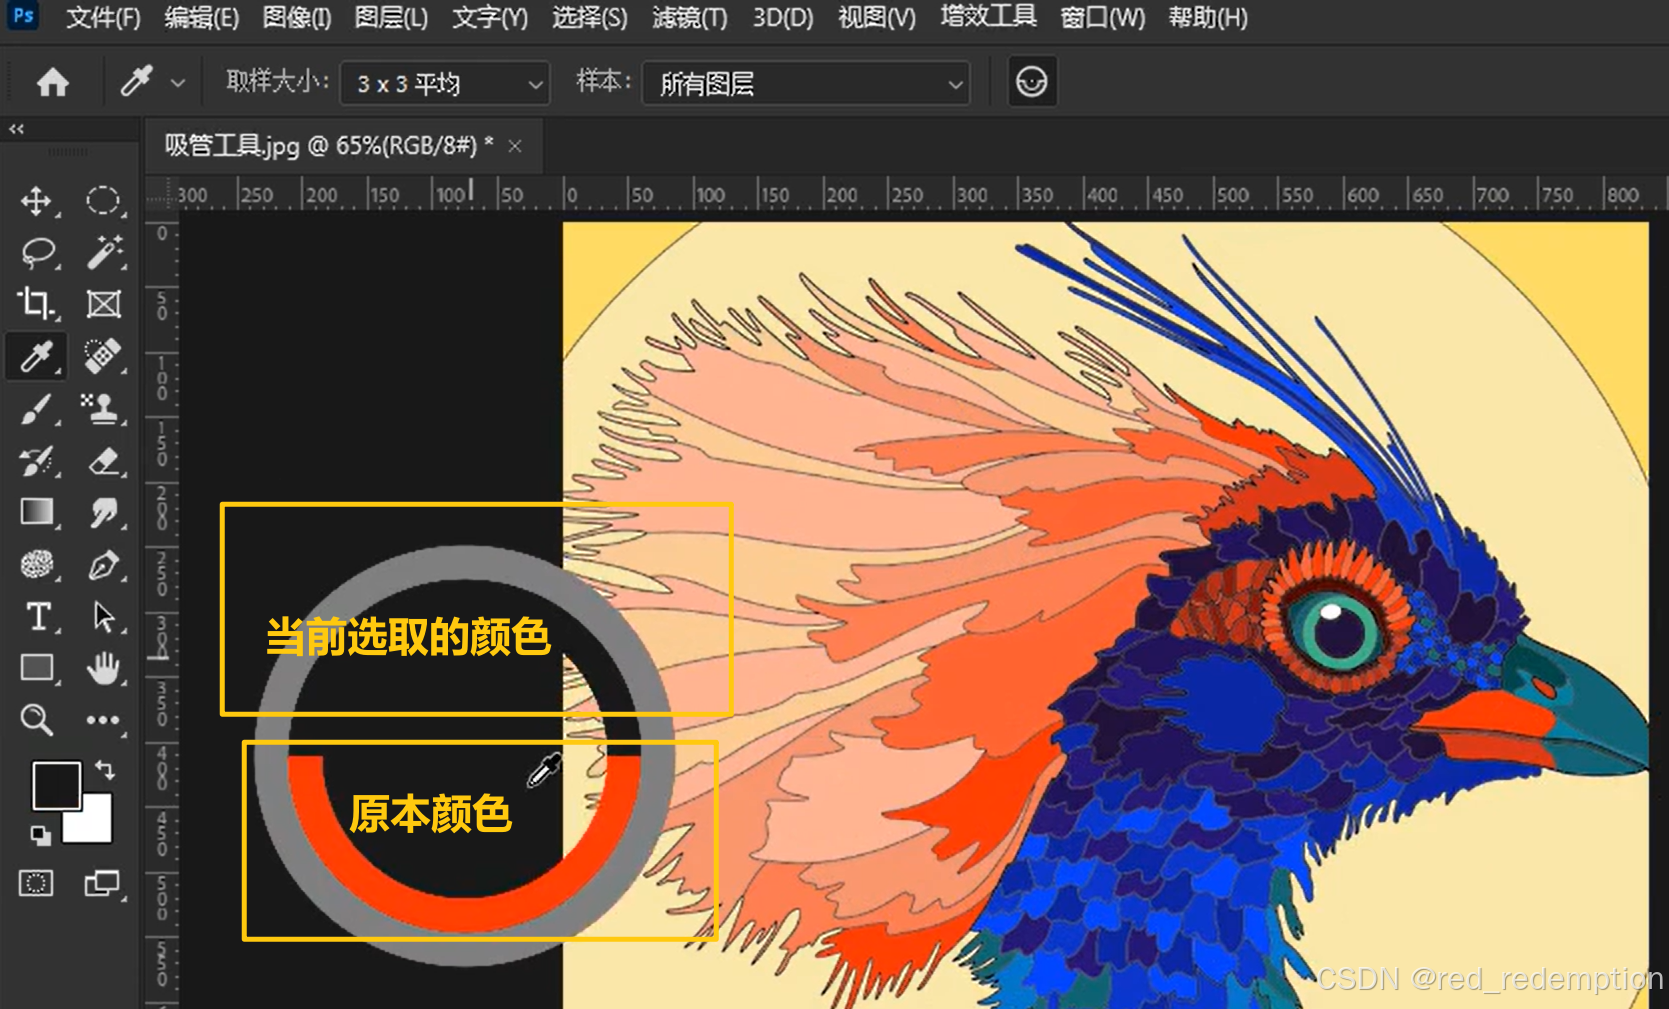Select the Lasso tool

[37, 253]
